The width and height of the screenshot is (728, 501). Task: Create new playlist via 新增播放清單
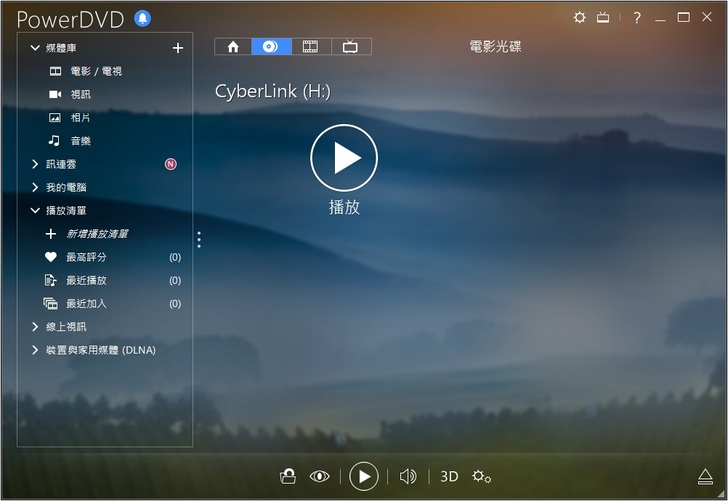point(97,234)
